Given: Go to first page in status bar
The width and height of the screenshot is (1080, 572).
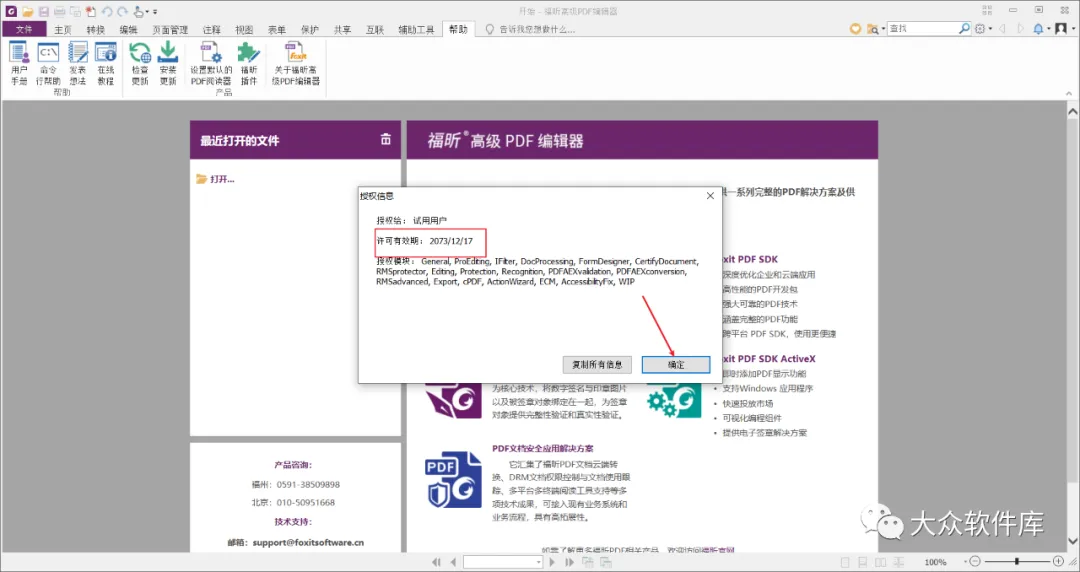Looking at the screenshot, I should click(x=437, y=562).
